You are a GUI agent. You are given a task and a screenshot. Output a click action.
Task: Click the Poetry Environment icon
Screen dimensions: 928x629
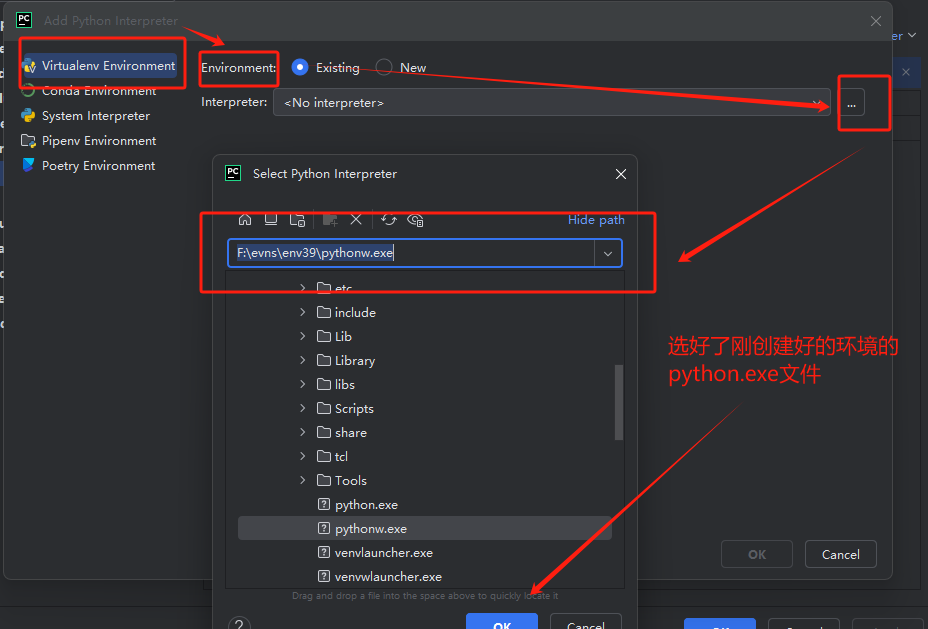28,165
